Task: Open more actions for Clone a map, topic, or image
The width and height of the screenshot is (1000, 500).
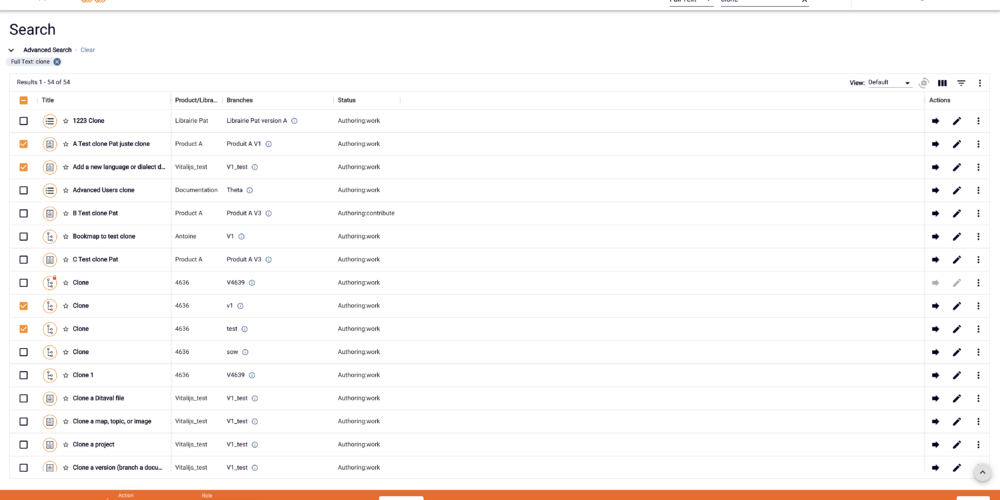Action: tap(978, 422)
